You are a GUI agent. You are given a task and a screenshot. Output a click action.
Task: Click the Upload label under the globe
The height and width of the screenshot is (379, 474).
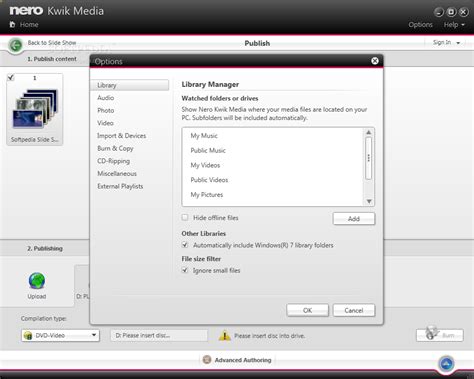pyautogui.click(x=37, y=296)
